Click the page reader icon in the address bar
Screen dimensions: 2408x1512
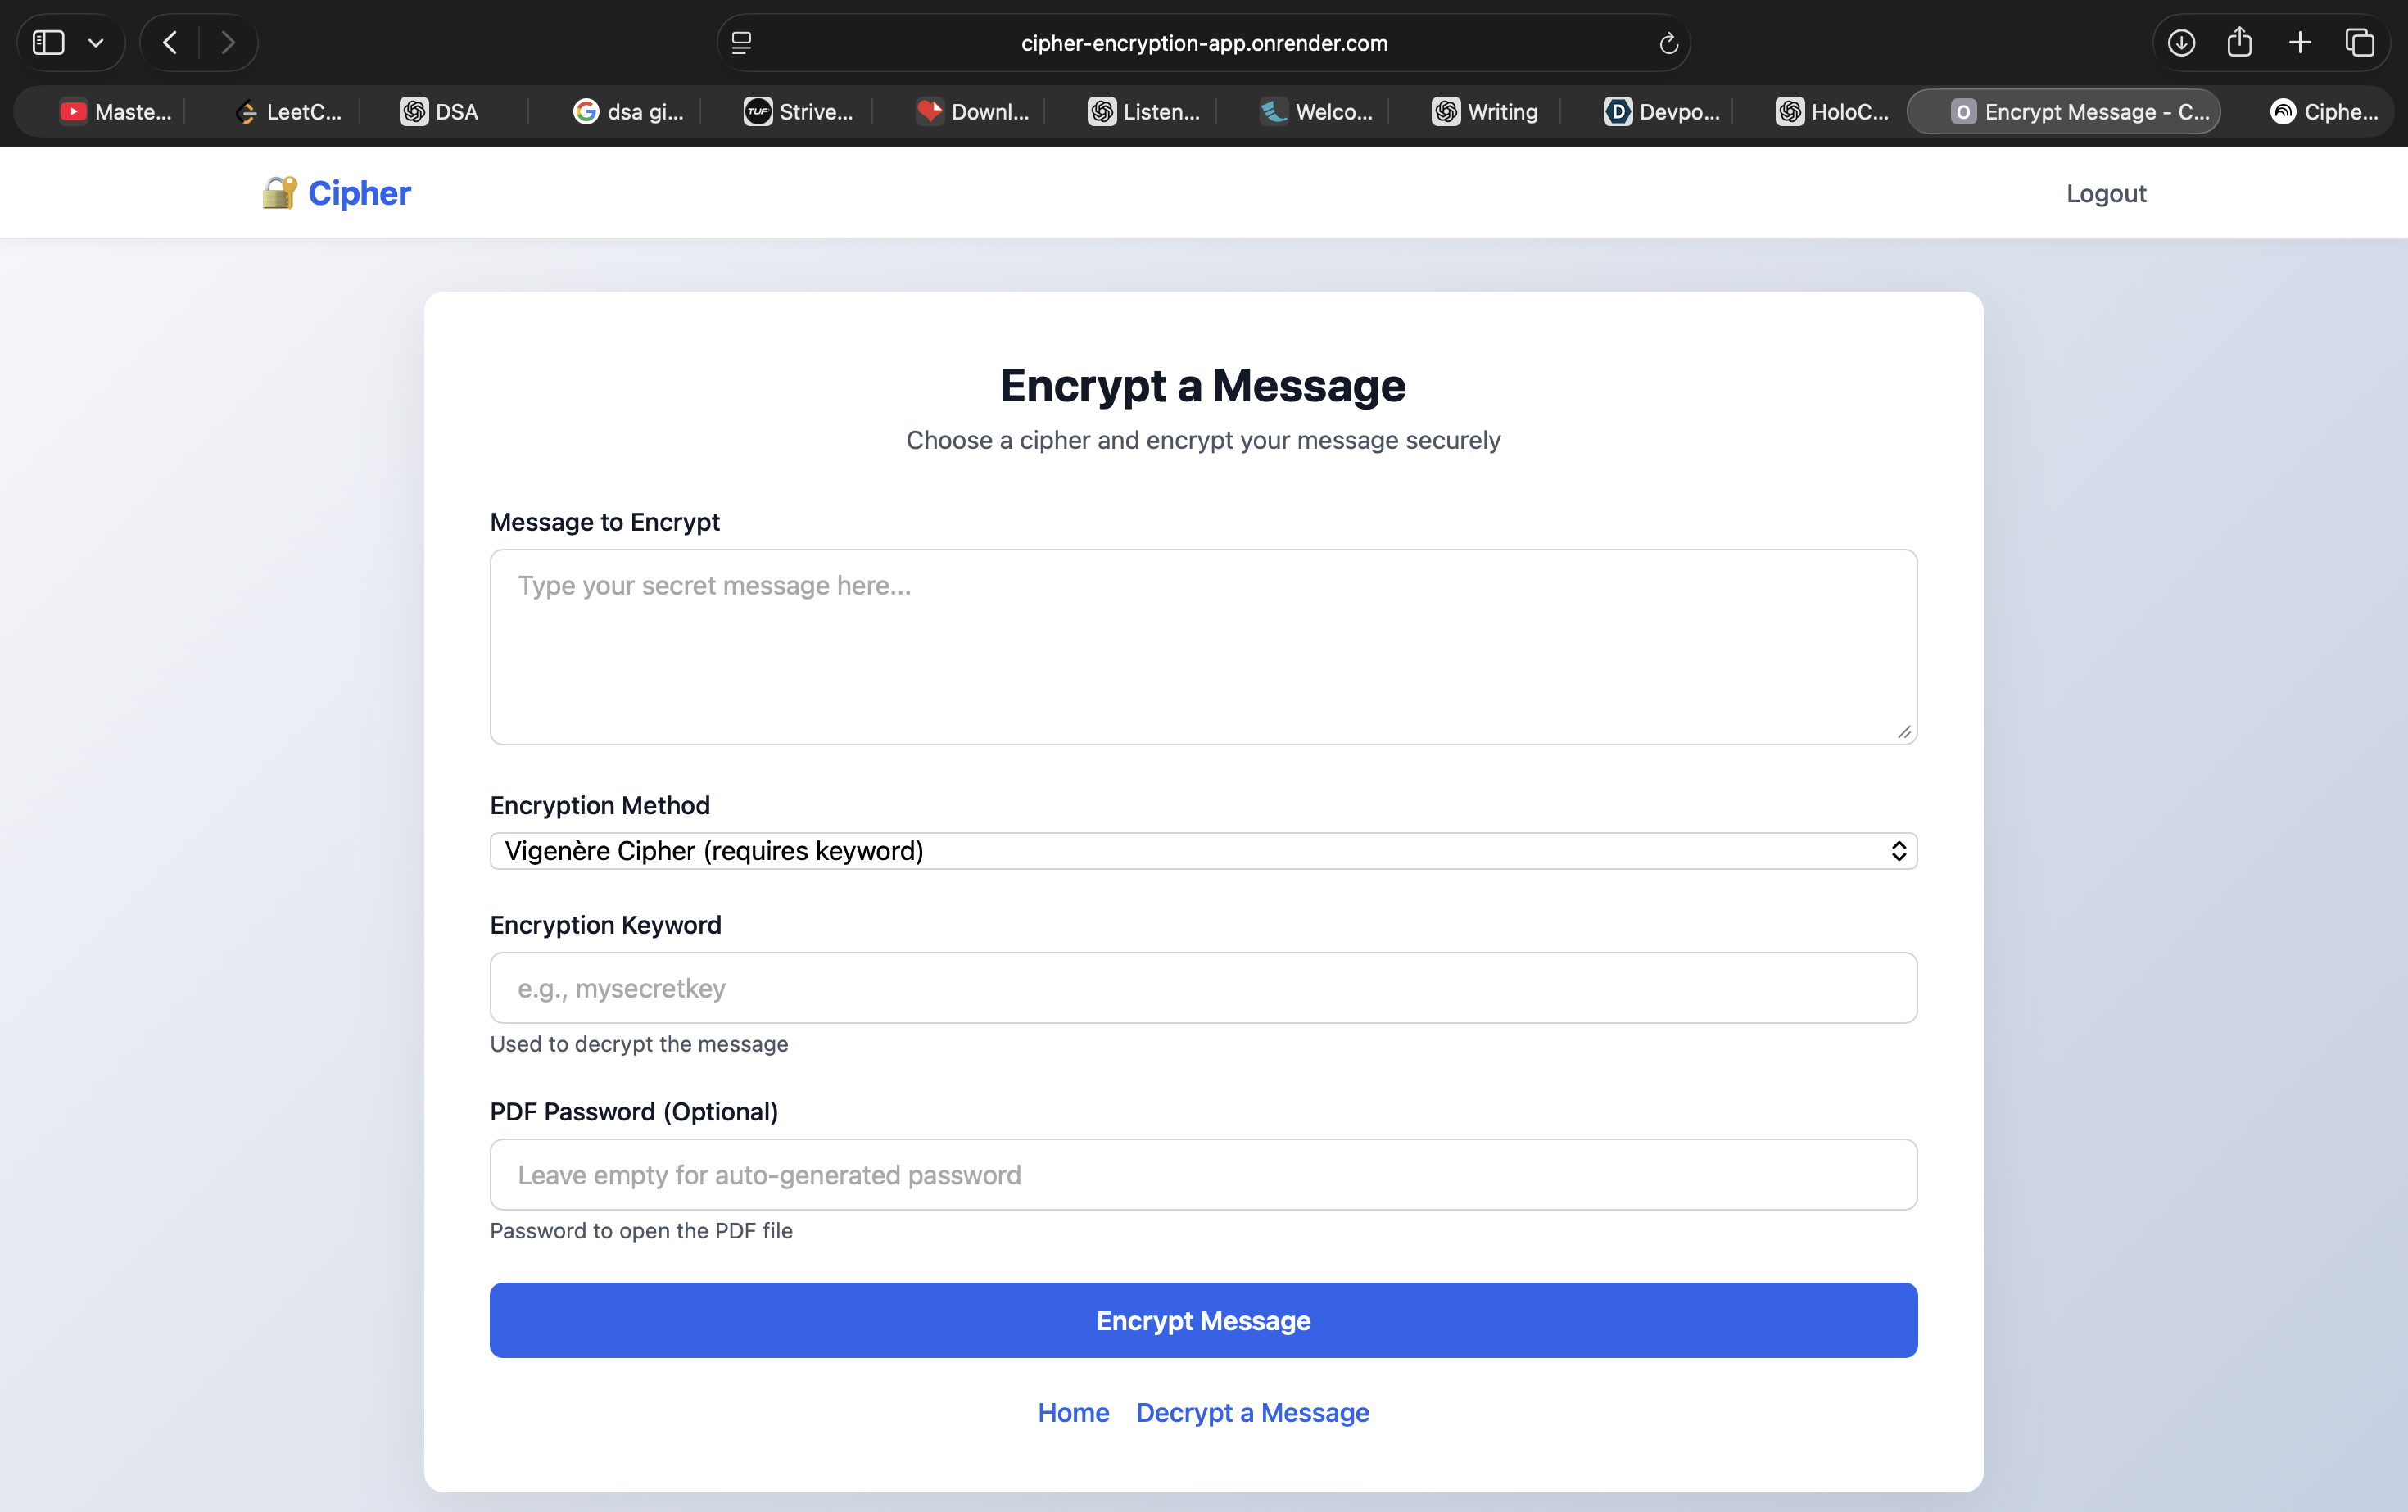tap(741, 43)
